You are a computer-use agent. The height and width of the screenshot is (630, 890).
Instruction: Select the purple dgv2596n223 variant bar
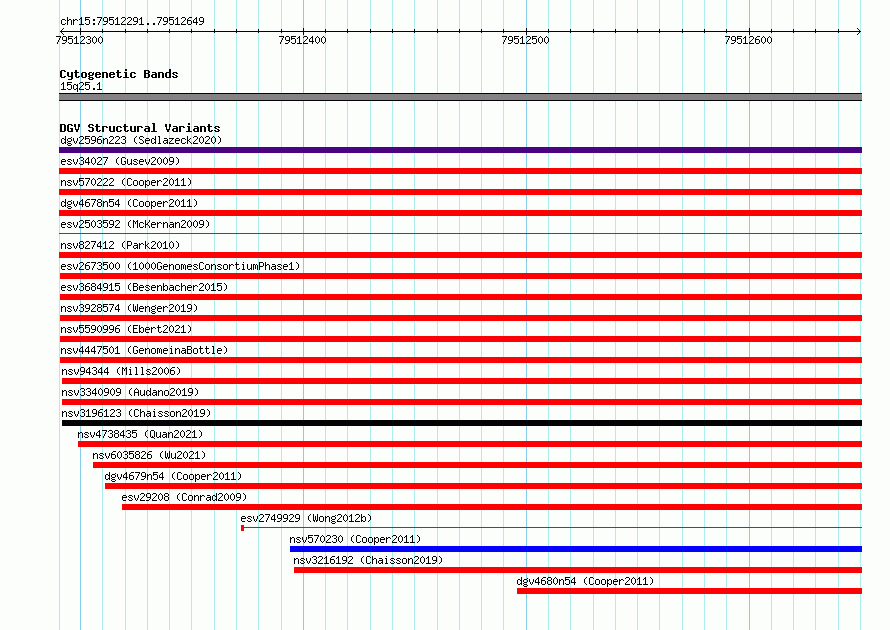point(460,150)
